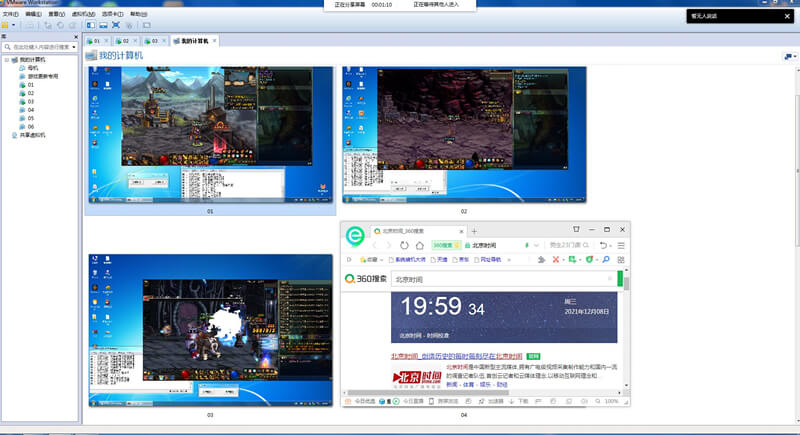Click the browser home icon
The image size is (800, 435).
[419, 245]
